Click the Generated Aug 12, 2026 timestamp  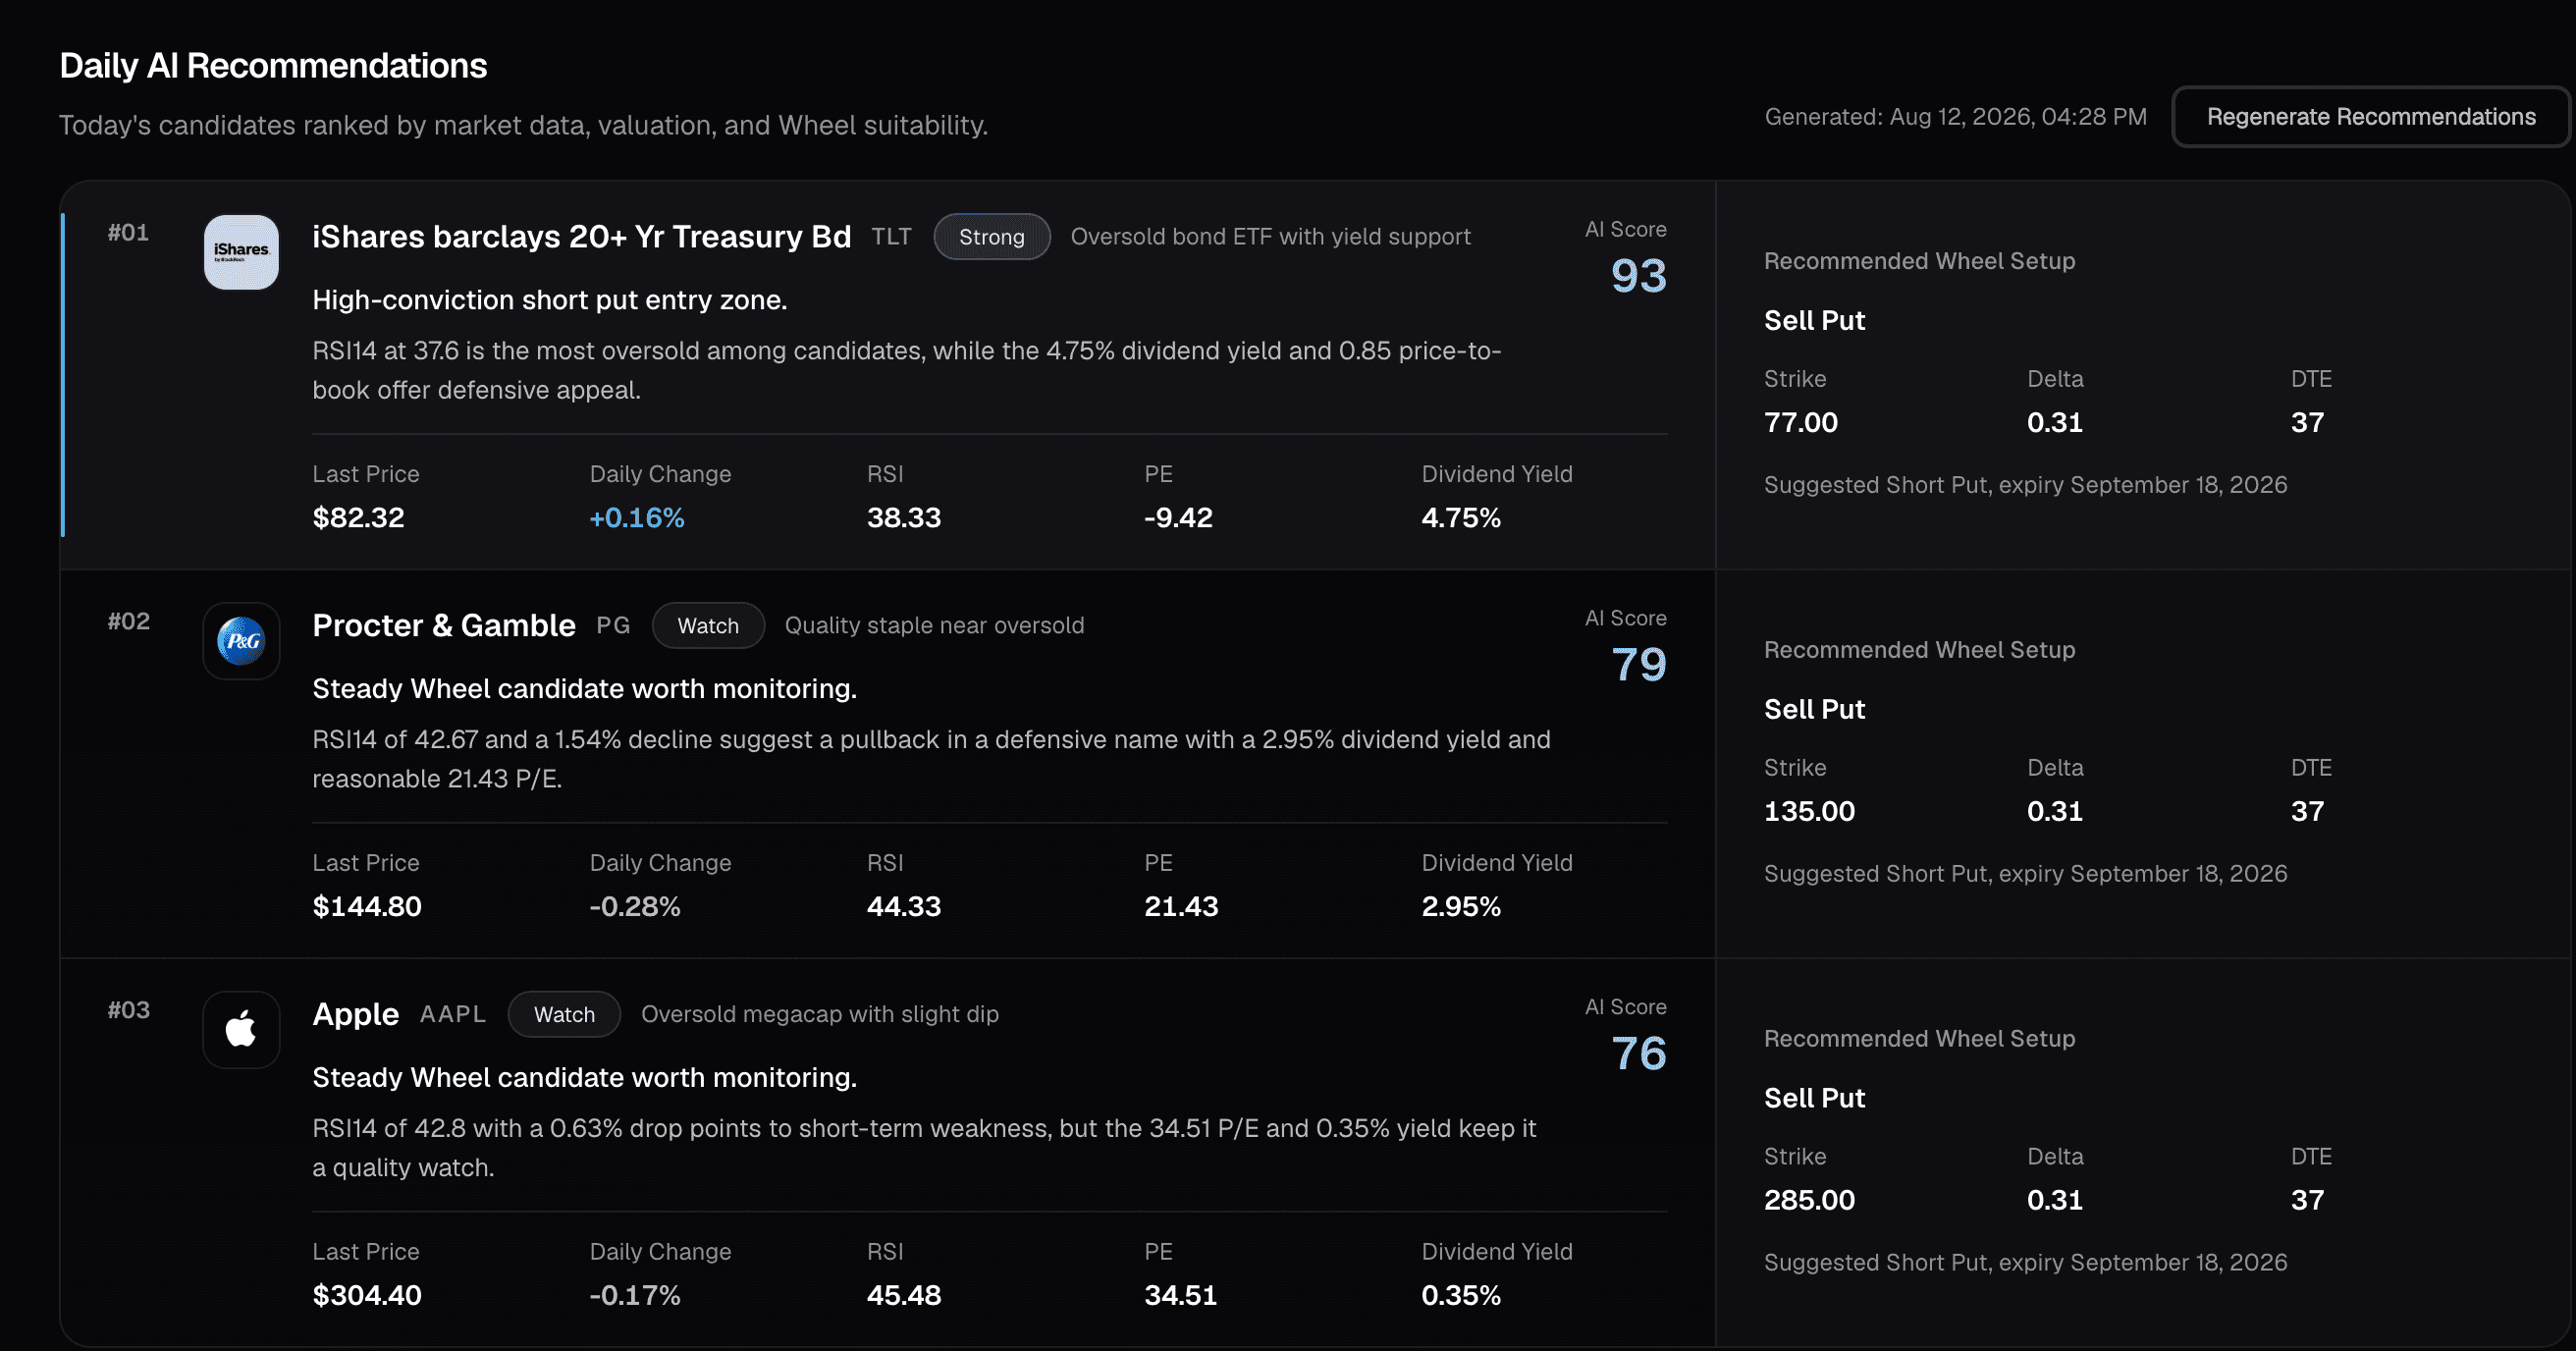(x=1955, y=117)
